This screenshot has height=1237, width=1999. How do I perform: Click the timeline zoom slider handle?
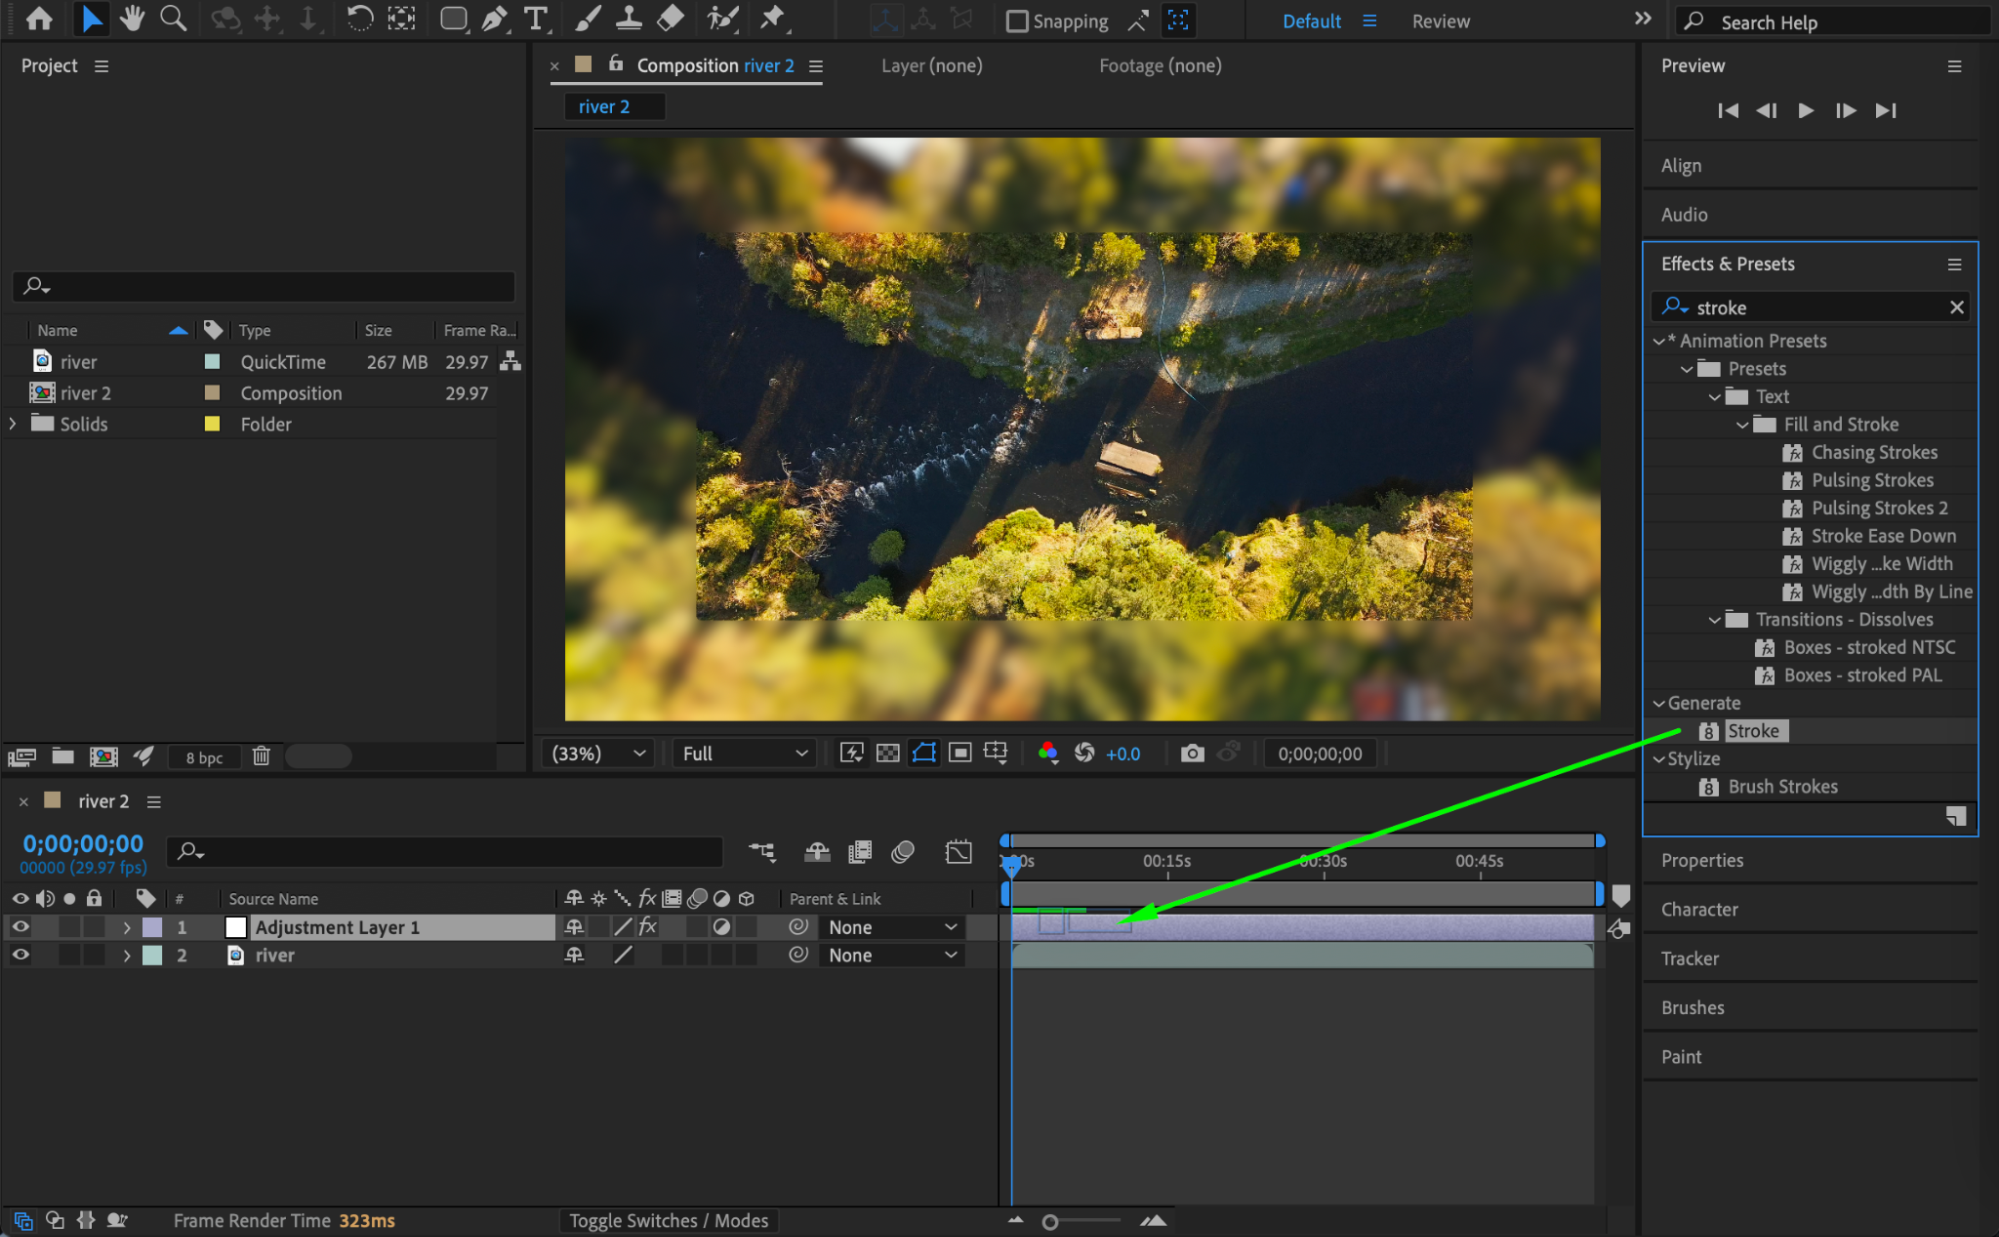click(1050, 1221)
